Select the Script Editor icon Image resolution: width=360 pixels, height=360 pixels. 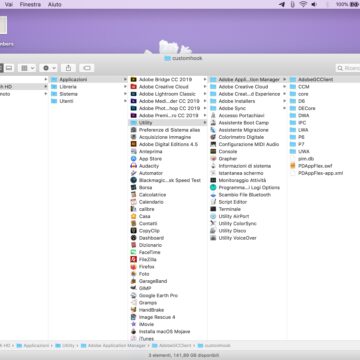tap(213, 202)
